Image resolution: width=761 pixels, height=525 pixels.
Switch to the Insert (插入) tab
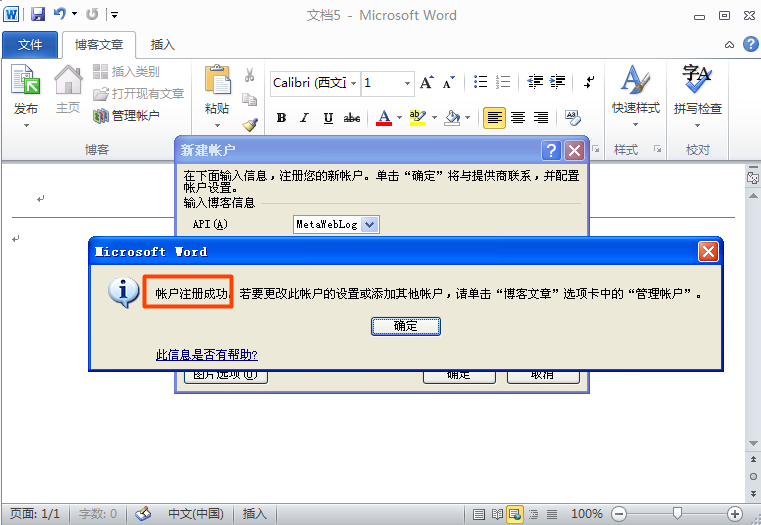[162, 45]
